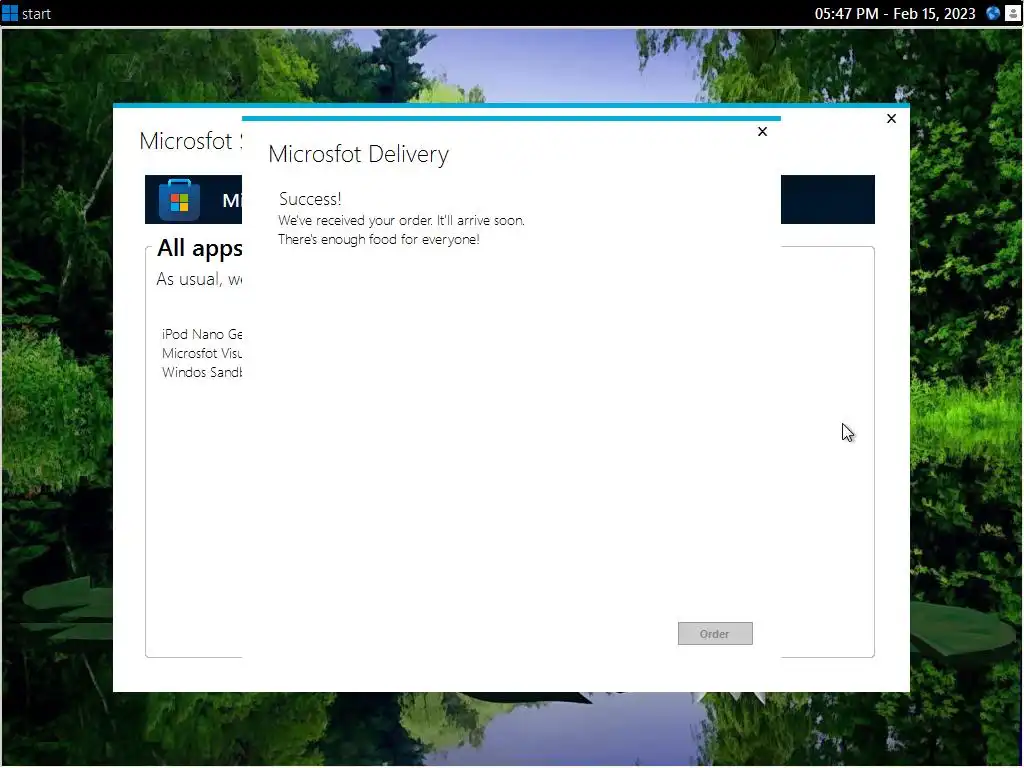The image size is (1024, 768).
Task: Click the "As usual" subtitle in Store
Action: (x=199, y=280)
